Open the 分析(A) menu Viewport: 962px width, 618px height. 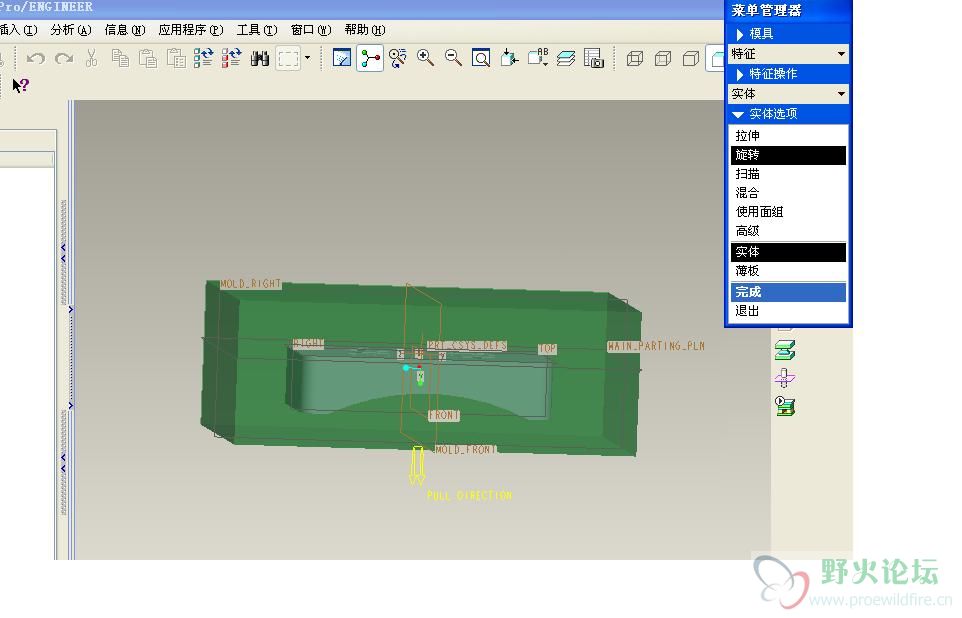pyautogui.click(x=71, y=29)
